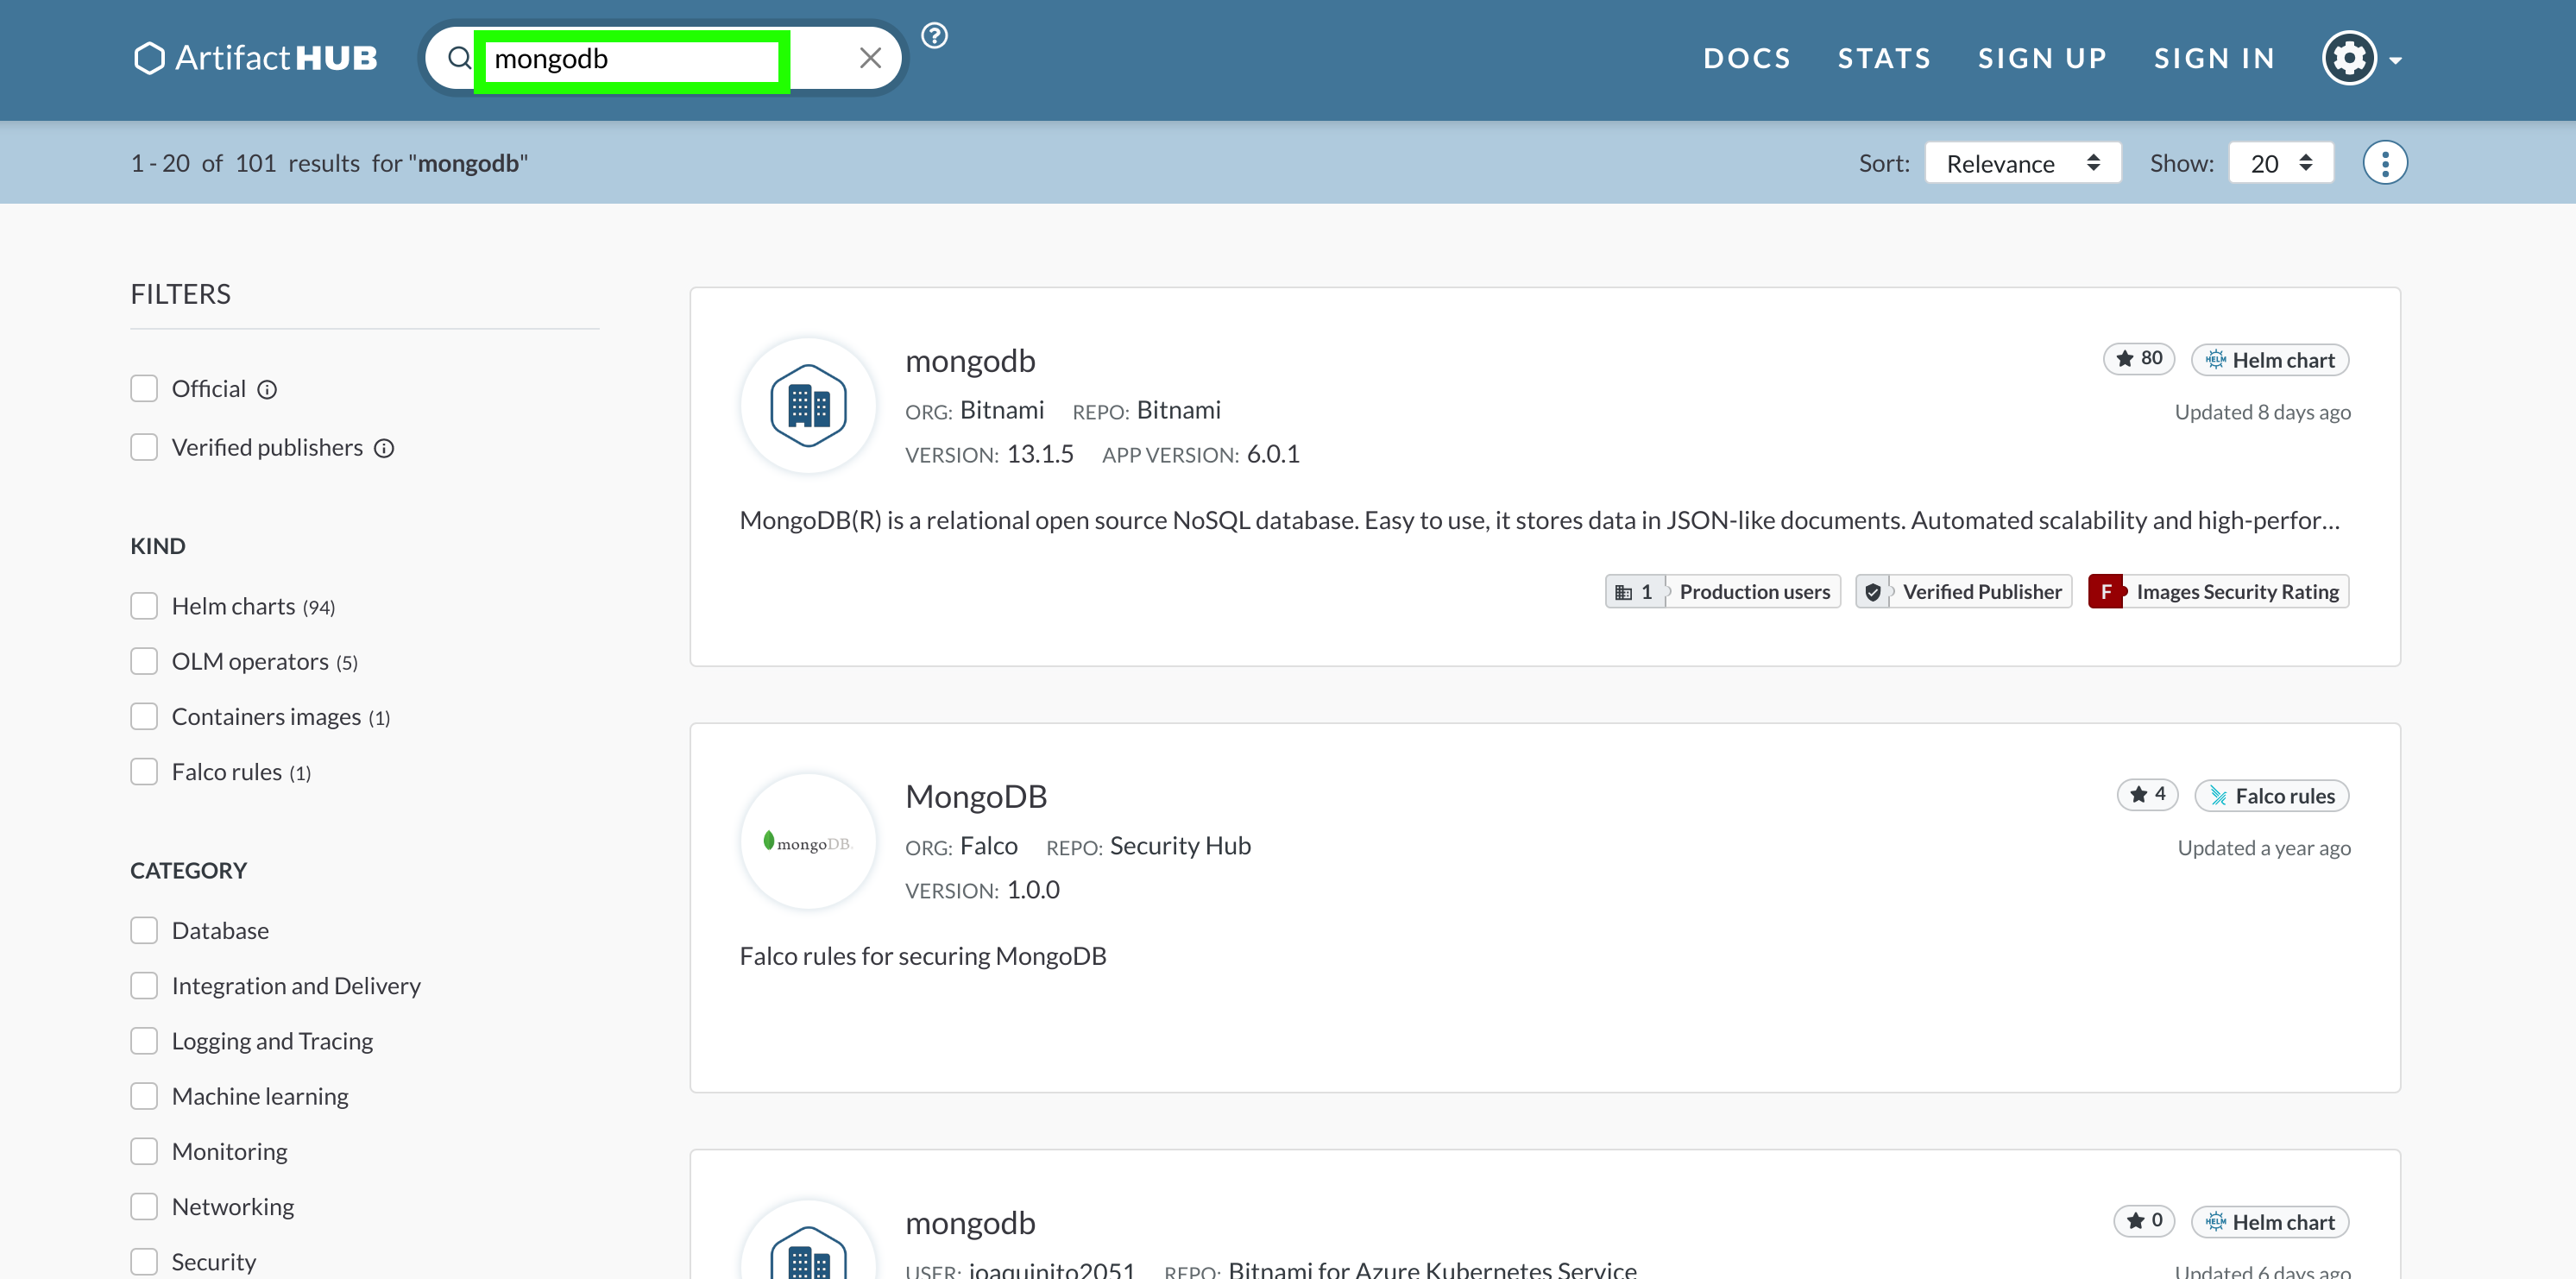
Task: Click the search magnifier icon
Action: (459, 58)
